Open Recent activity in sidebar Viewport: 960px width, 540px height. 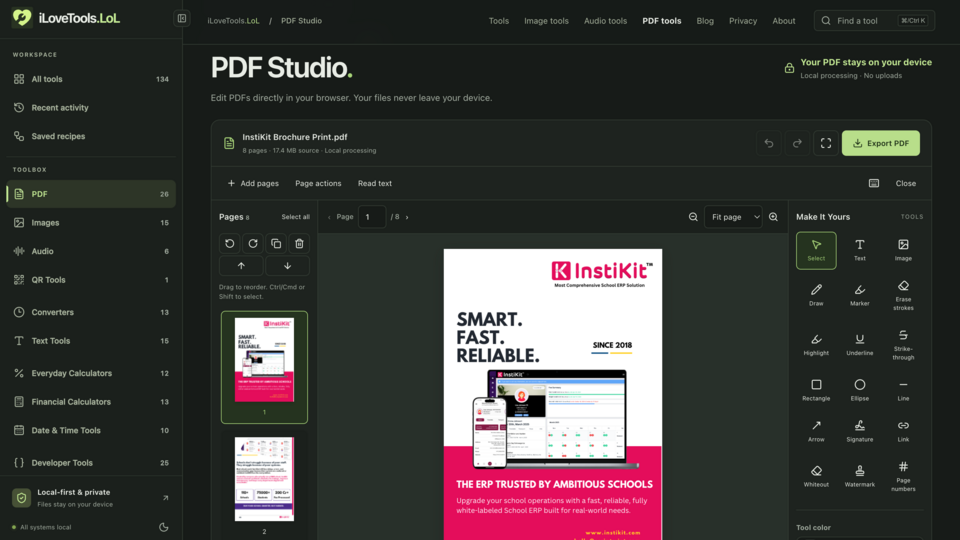coord(91,108)
